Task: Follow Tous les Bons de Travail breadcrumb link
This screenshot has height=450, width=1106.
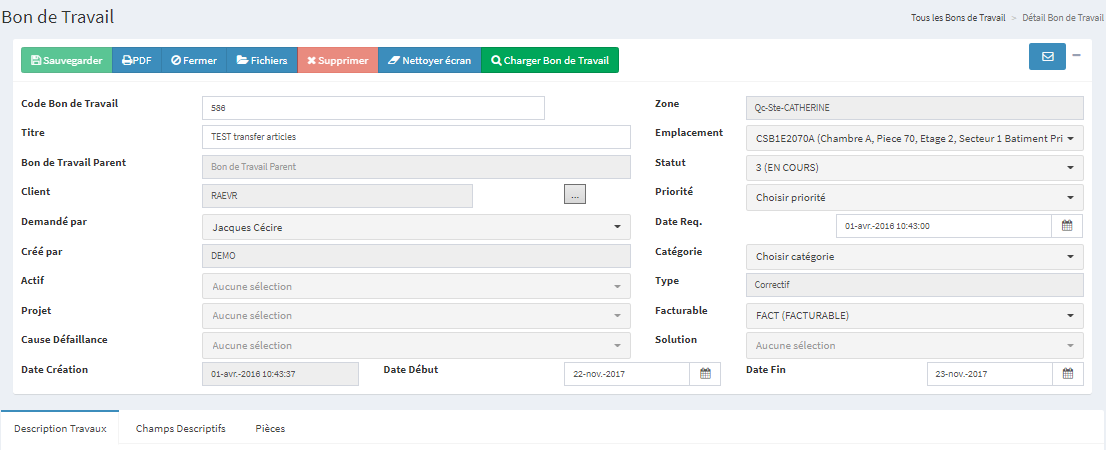Action: 958,18
